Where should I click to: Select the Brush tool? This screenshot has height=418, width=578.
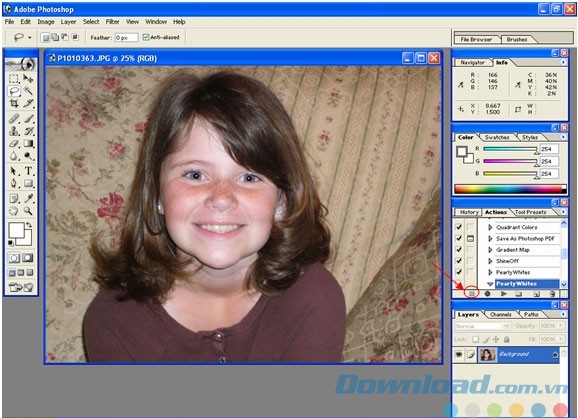coord(28,119)
